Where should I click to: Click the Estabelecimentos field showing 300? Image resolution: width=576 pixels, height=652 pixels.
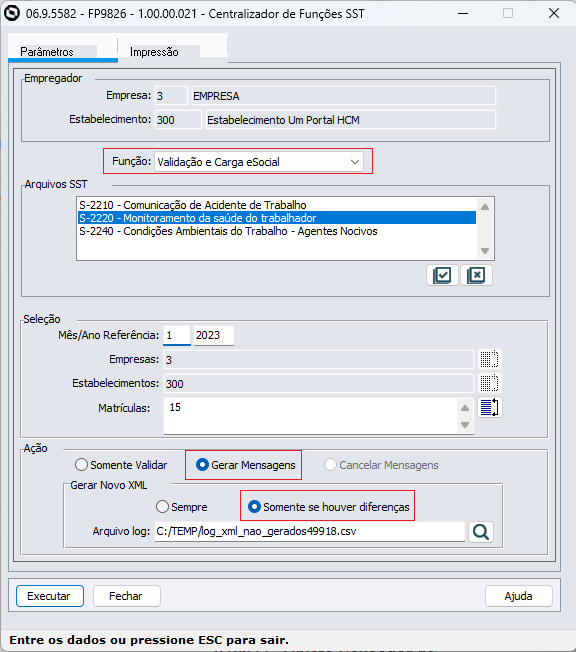tap(319, 383)
